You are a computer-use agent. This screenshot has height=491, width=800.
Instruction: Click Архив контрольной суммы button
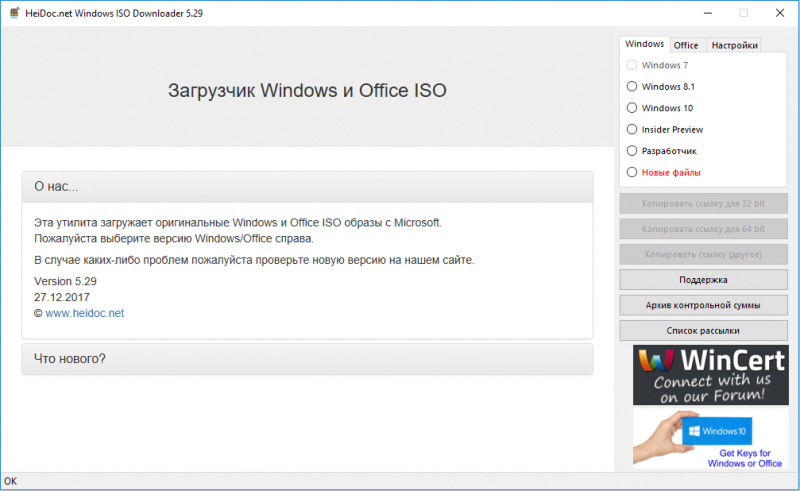(x=704, y=305)
